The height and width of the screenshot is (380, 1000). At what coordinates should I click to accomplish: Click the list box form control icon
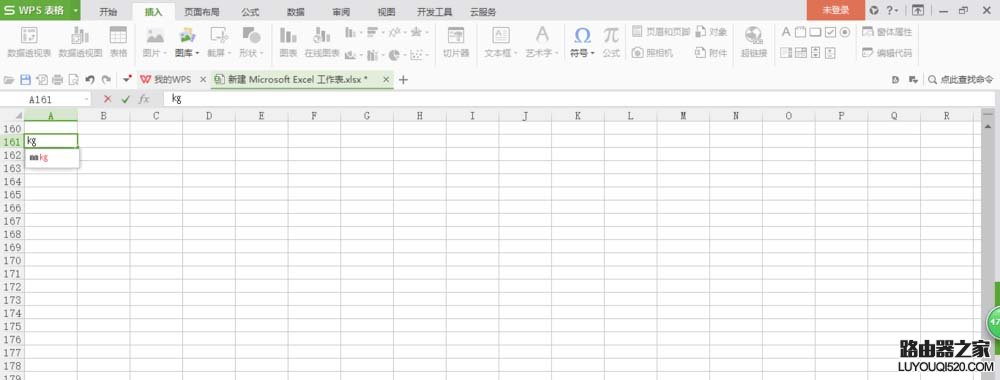tap(786, 53)
